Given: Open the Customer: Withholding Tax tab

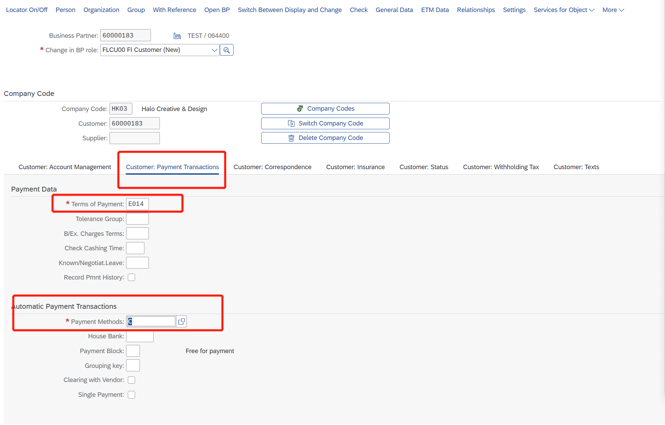Looking at the screenshot, I should (500, 167).
